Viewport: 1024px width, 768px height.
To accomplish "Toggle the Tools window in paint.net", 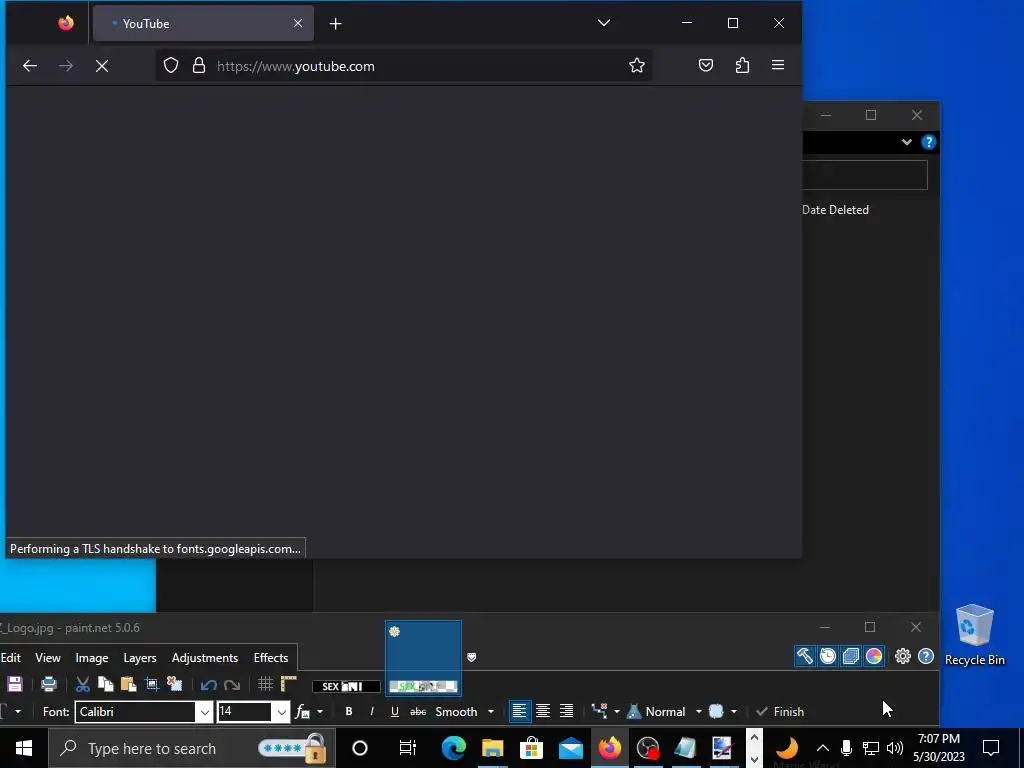I will pyautogui.click(x=805, y=656).
